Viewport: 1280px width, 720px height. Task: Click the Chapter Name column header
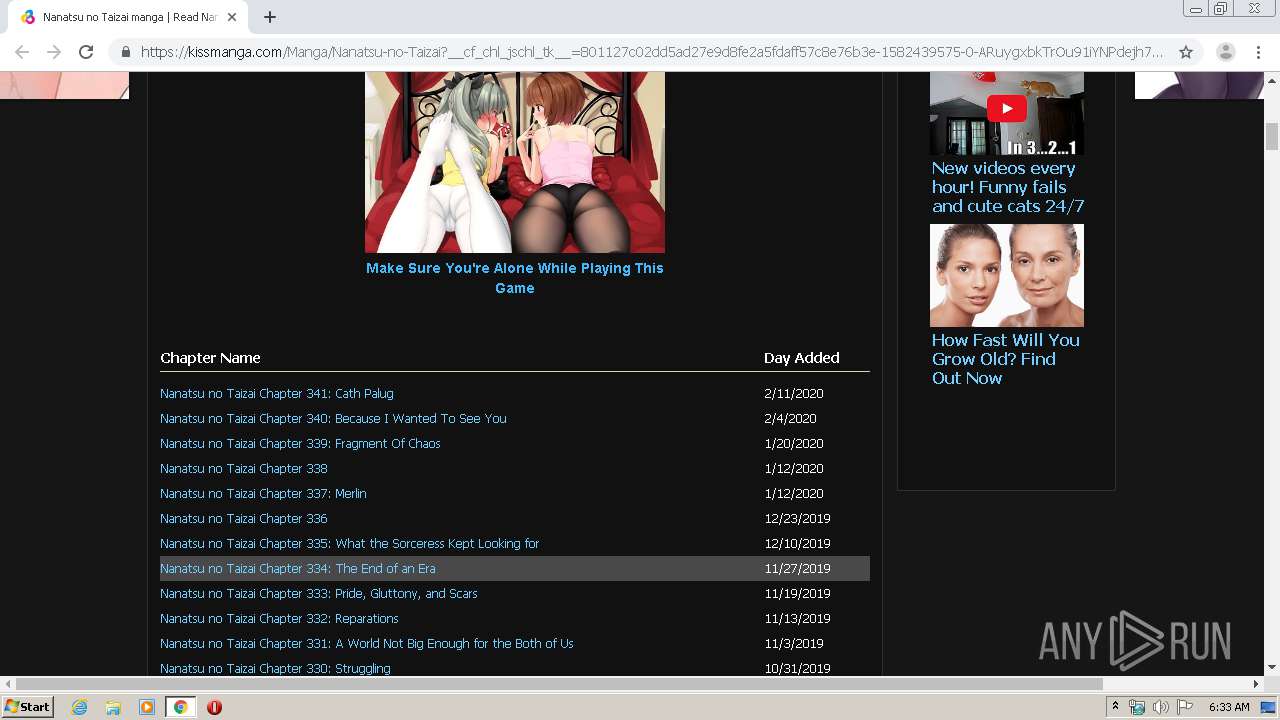coord(210,358)
